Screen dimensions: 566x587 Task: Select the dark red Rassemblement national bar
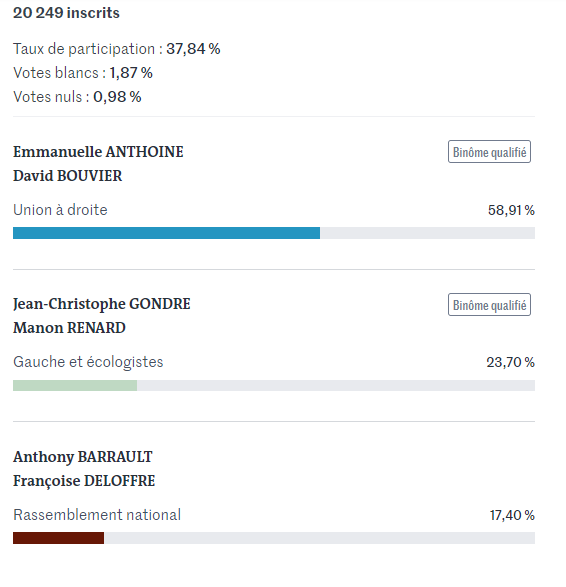coord(58,538)
